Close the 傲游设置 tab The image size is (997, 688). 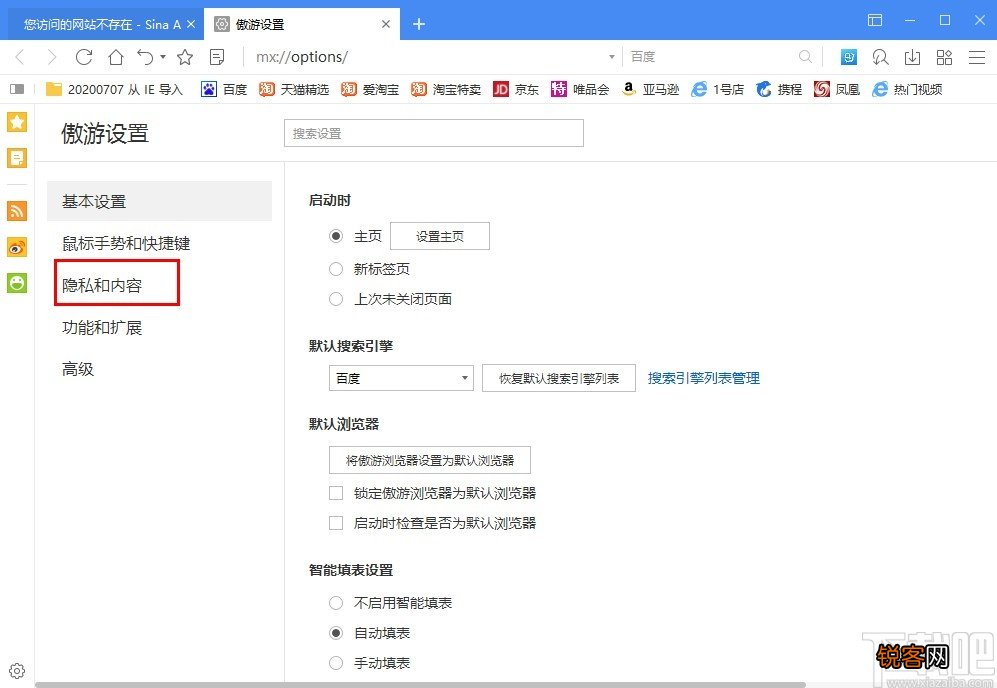coord(386,24)
